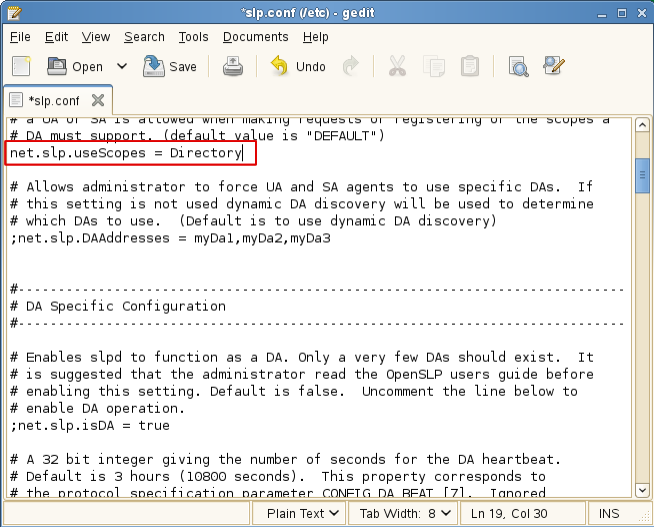This screenshot has width=654, height=527.
Task: Open the Help menu
Action: coord(316,37)
